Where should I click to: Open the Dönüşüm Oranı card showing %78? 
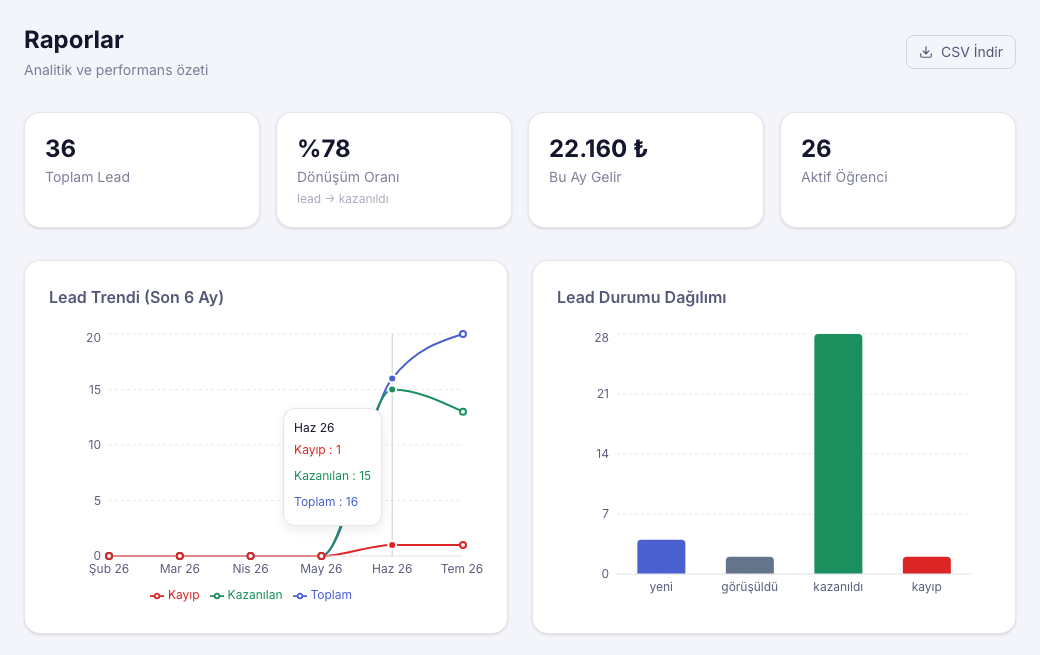[394, 170]
